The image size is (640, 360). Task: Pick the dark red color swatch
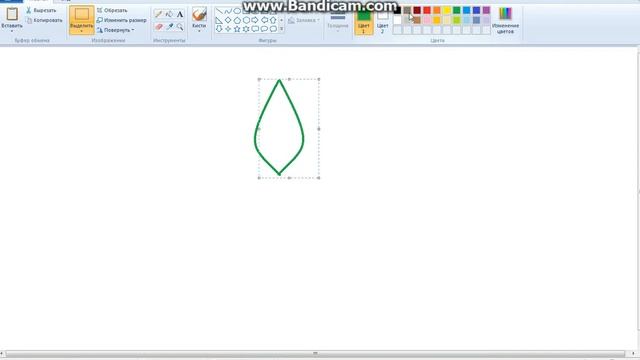417,10
